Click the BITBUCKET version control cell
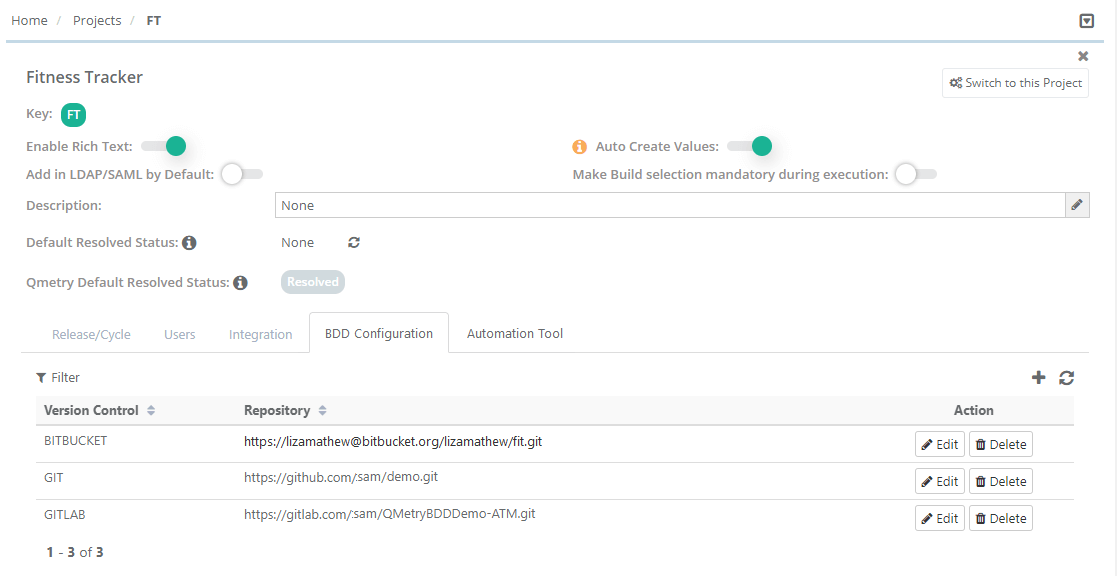Image resolution: width=1117 pixels, height=576 pixels. point(76,441)
